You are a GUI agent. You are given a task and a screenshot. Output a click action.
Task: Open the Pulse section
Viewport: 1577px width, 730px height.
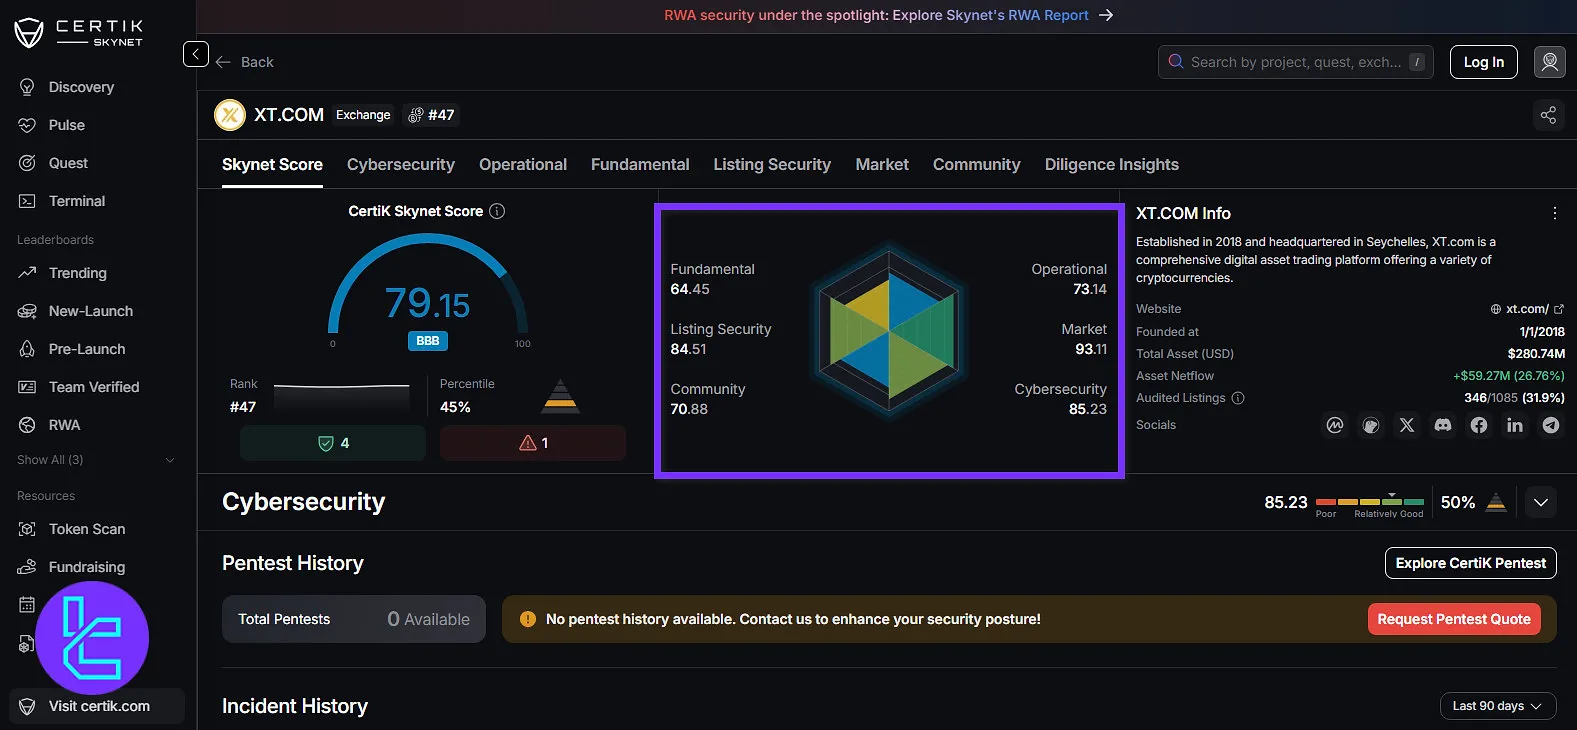[x=52, y=125]
